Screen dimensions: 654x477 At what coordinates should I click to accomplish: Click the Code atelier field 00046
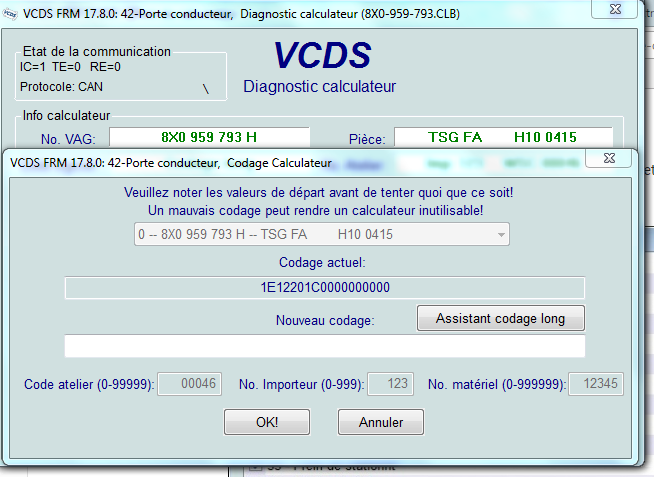(x=189, y=384)
